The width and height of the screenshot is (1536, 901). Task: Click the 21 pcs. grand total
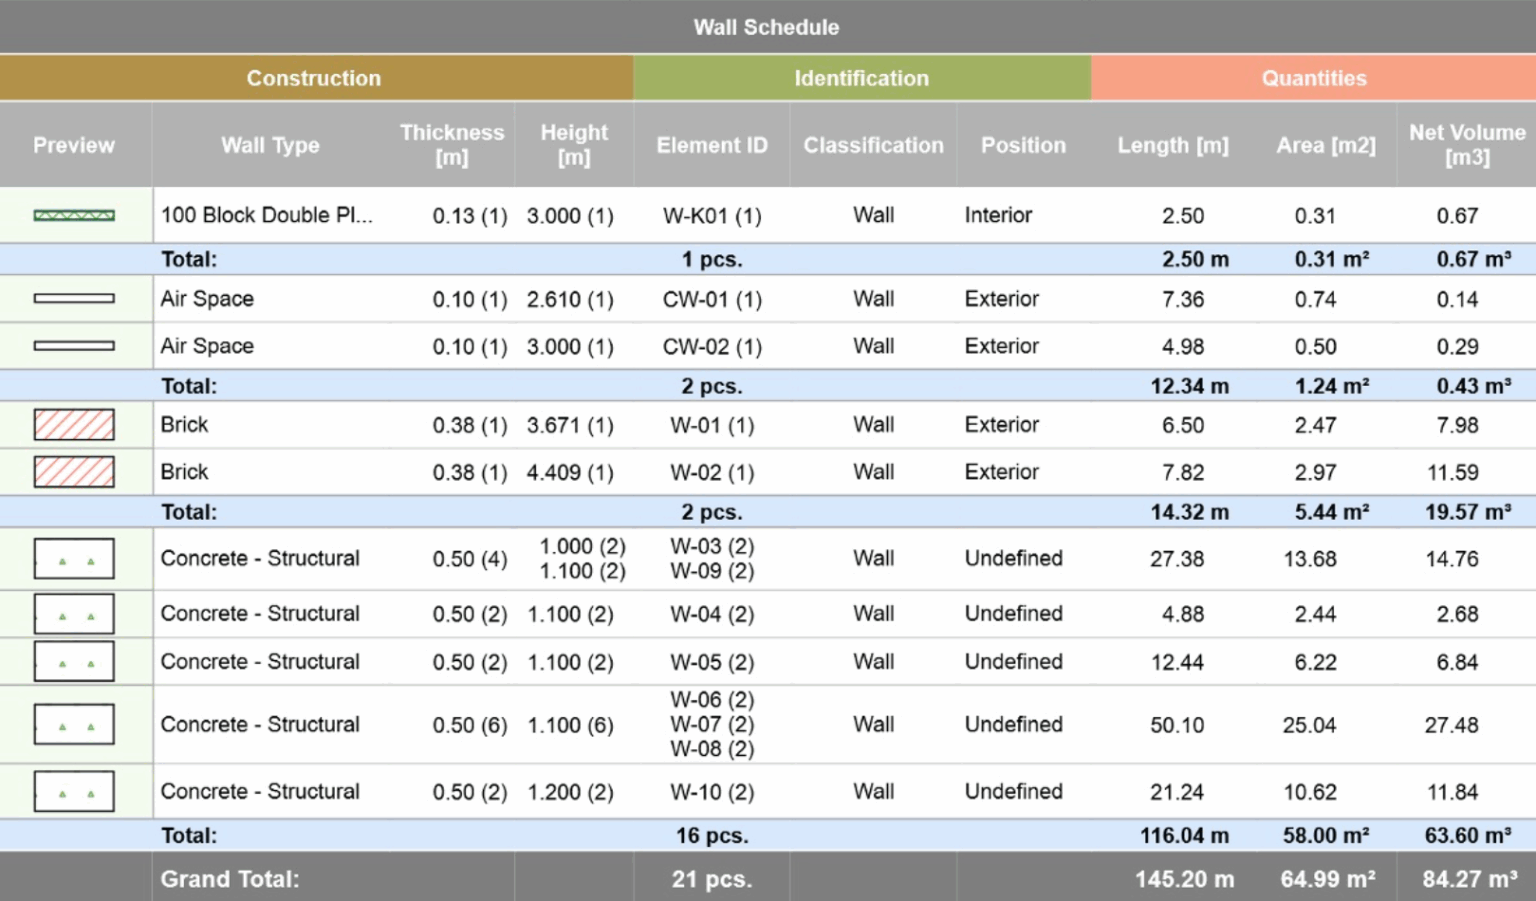pyautogui.click(x=712, y=879)
